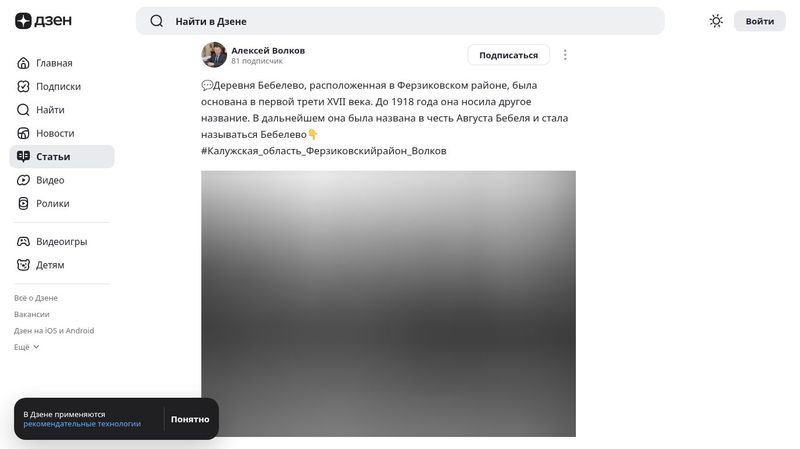Expand the Ещё footer menu
Image resolution: width=800 pixels, height=449 pixels.
pos(27,347)
